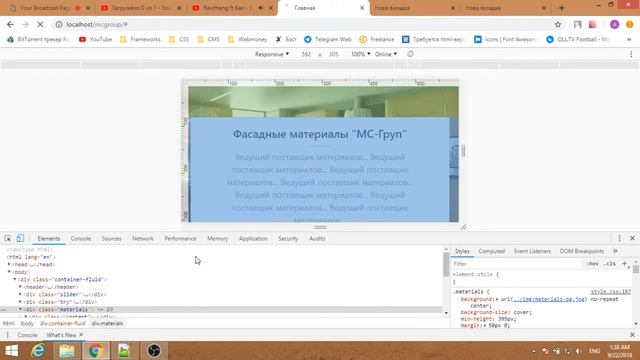Switch to the Styles sidebar tab
The height and width of the screenshot is (360, 640).
point(462,251)
